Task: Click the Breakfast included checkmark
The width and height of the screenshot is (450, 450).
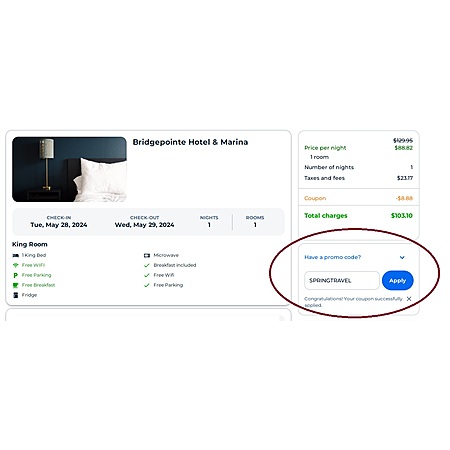Action: (147, 265)
